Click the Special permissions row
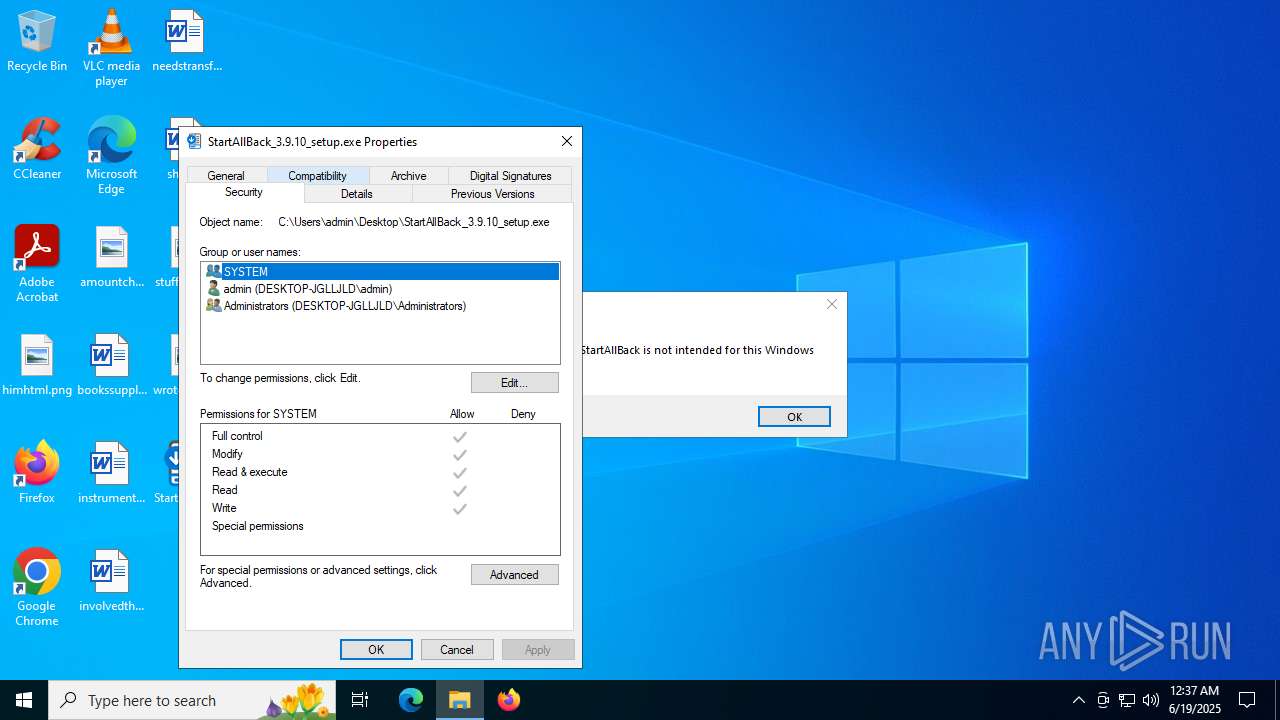1280x720 pixels. tap(380, 526)
